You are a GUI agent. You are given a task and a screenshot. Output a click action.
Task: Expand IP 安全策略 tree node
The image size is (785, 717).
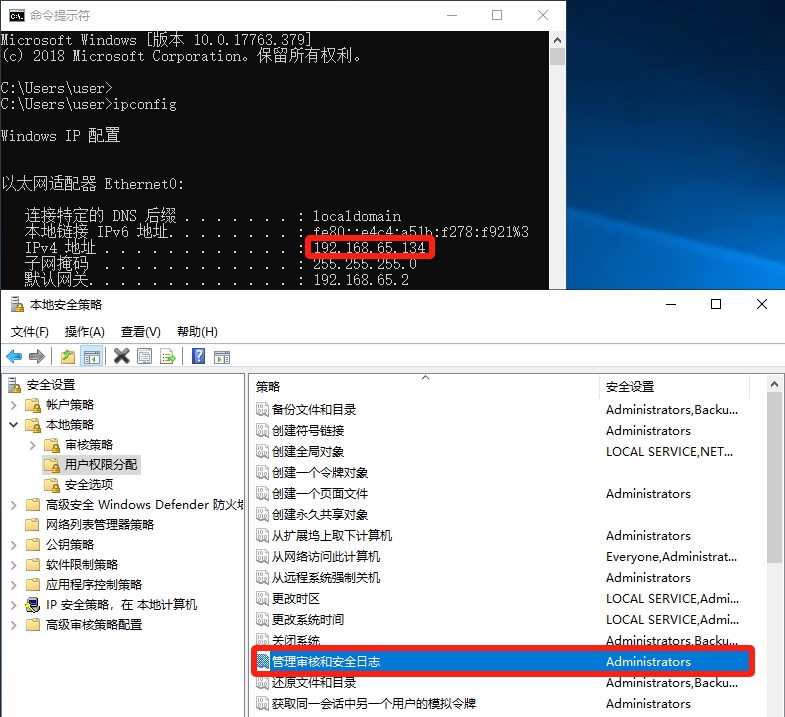[14, 605]
